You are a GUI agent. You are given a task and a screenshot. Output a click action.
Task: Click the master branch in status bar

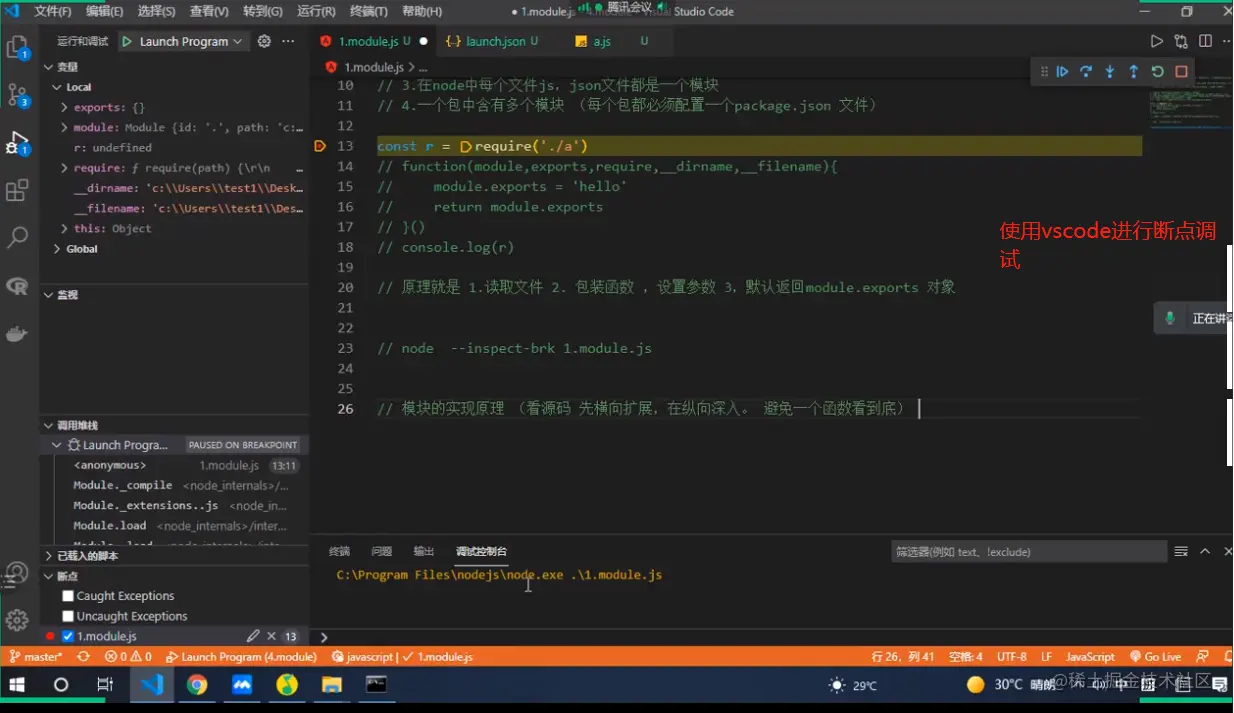click(x=36, y=657)
